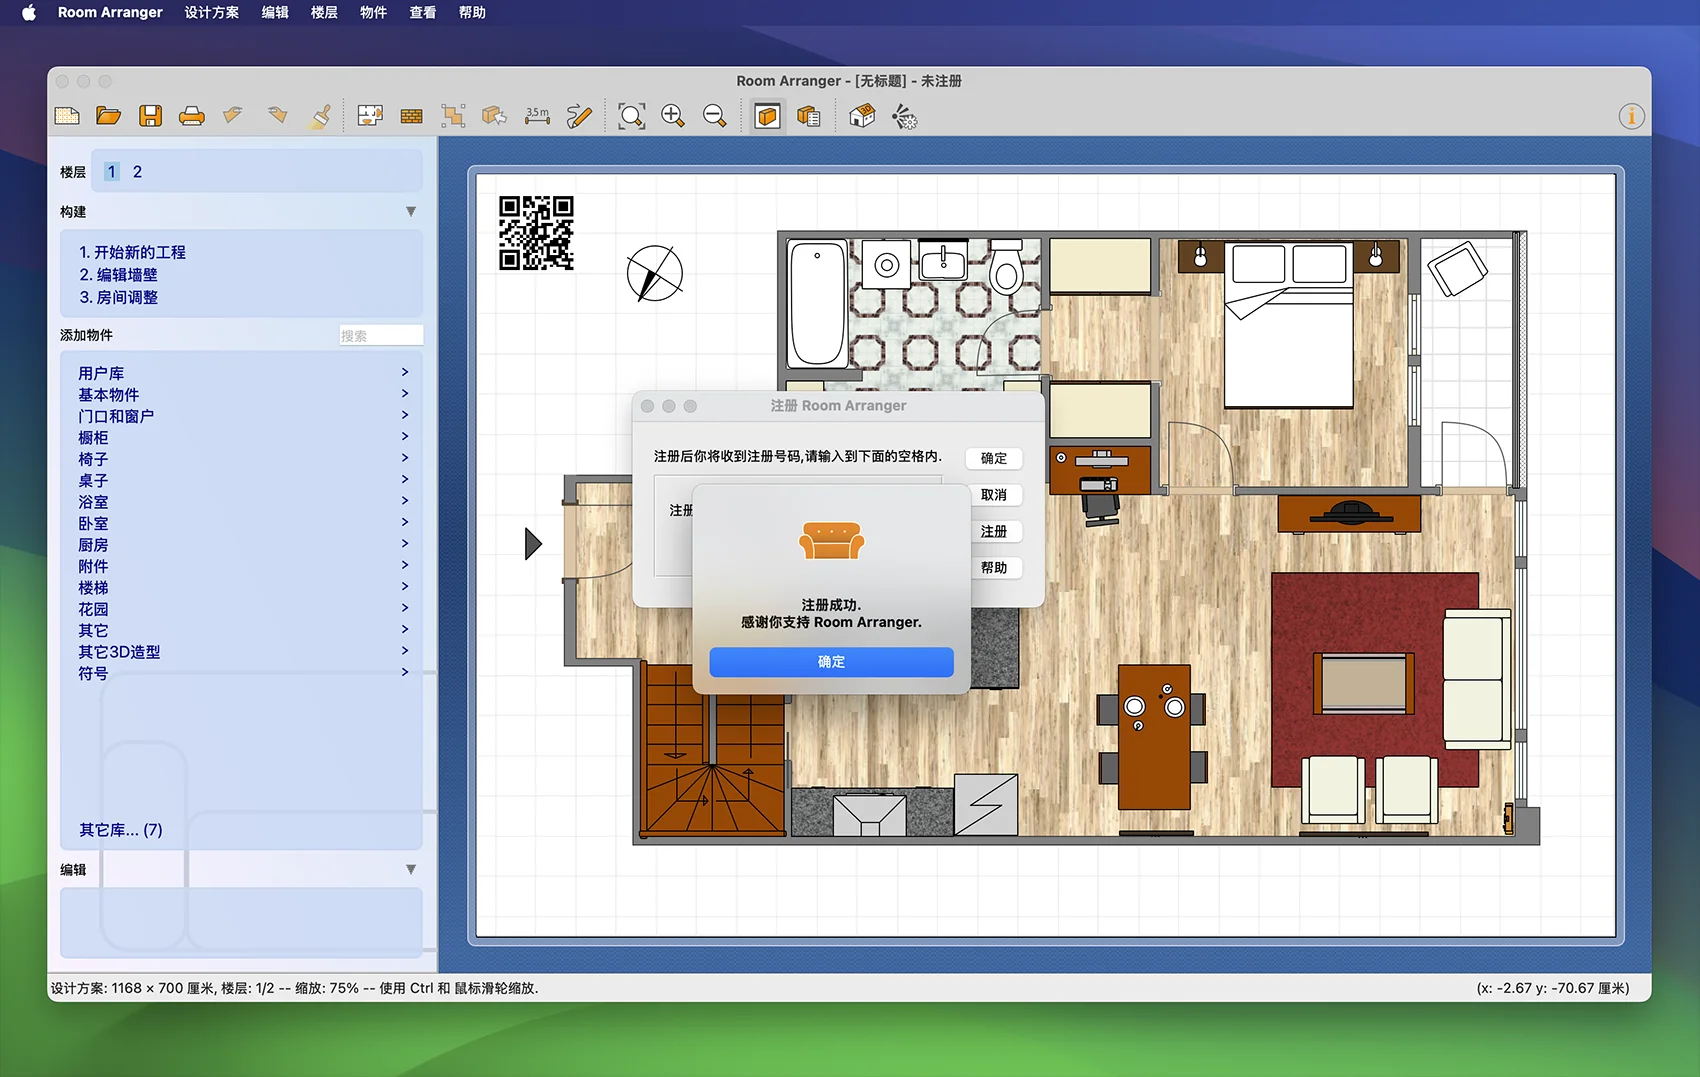Click the room shape adjust tool
This screenshot has width=1700, height=1077.
[453, 116]
